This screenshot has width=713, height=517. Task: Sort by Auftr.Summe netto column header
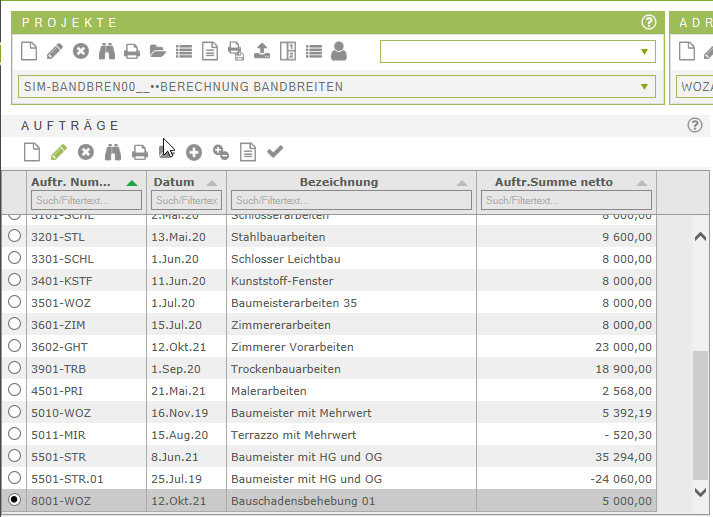click(x=553, y=182)
